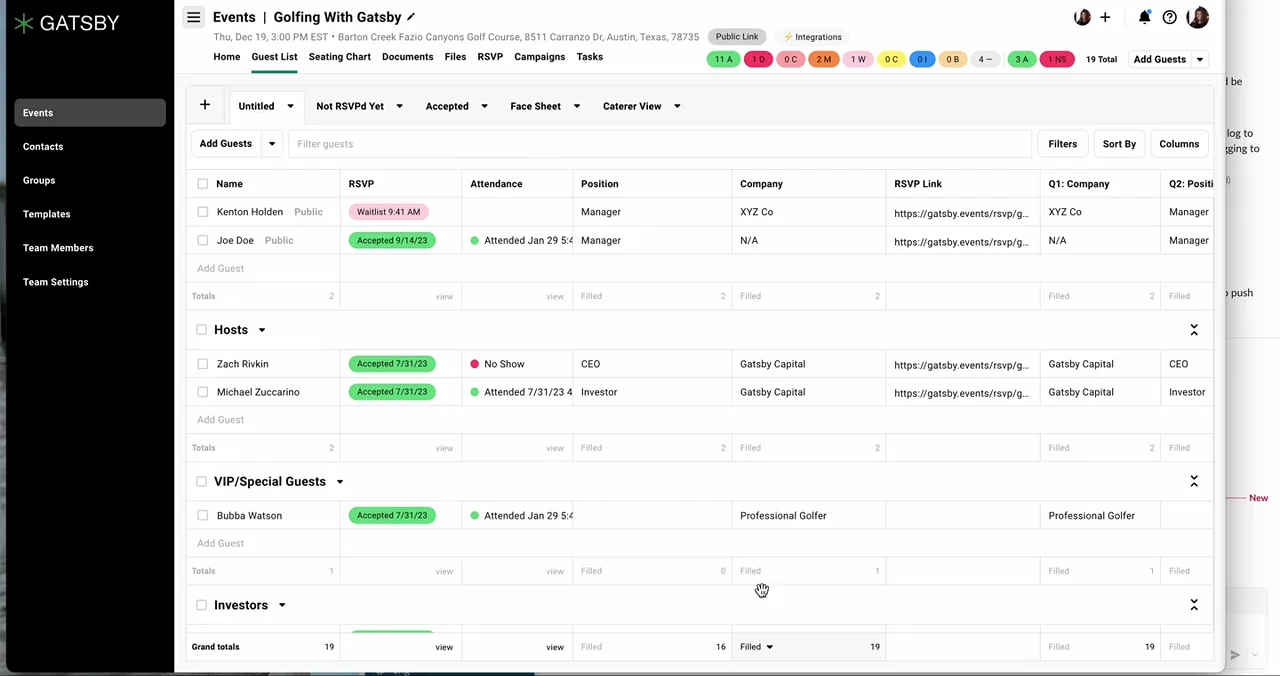
Task: Open the Hosts group dropdown
Action: coord(262,330)
